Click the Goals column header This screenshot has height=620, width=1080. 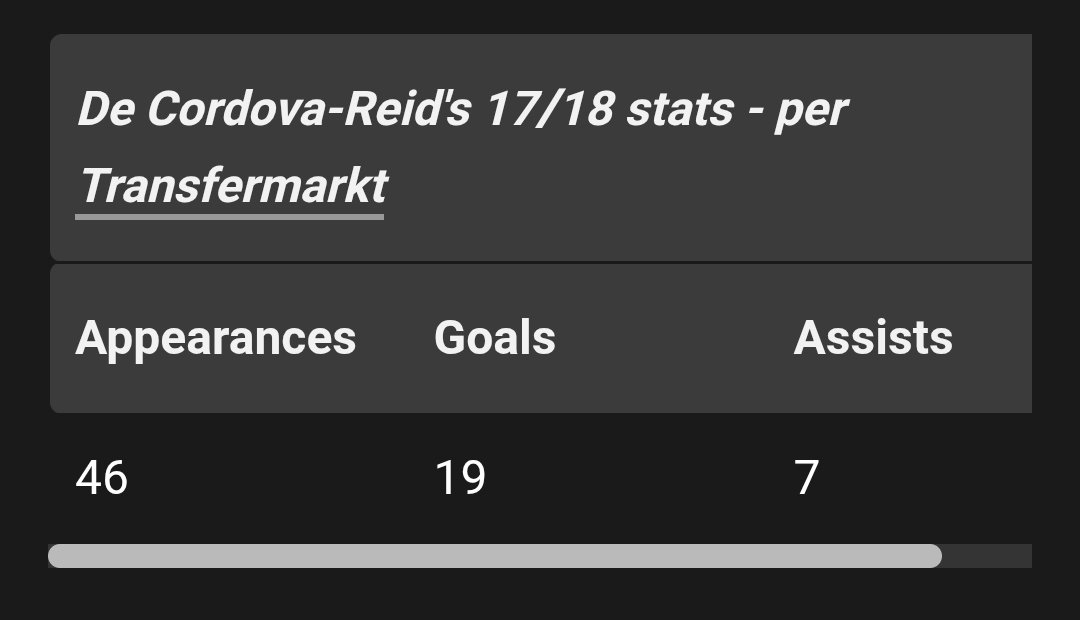tap(494, 338)
